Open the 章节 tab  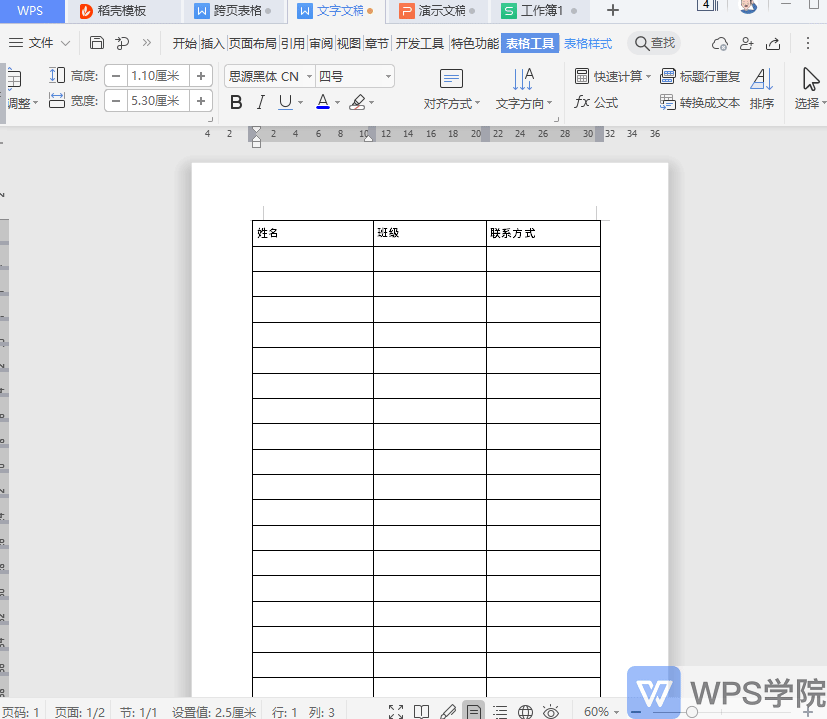click(x=377, y=43)
